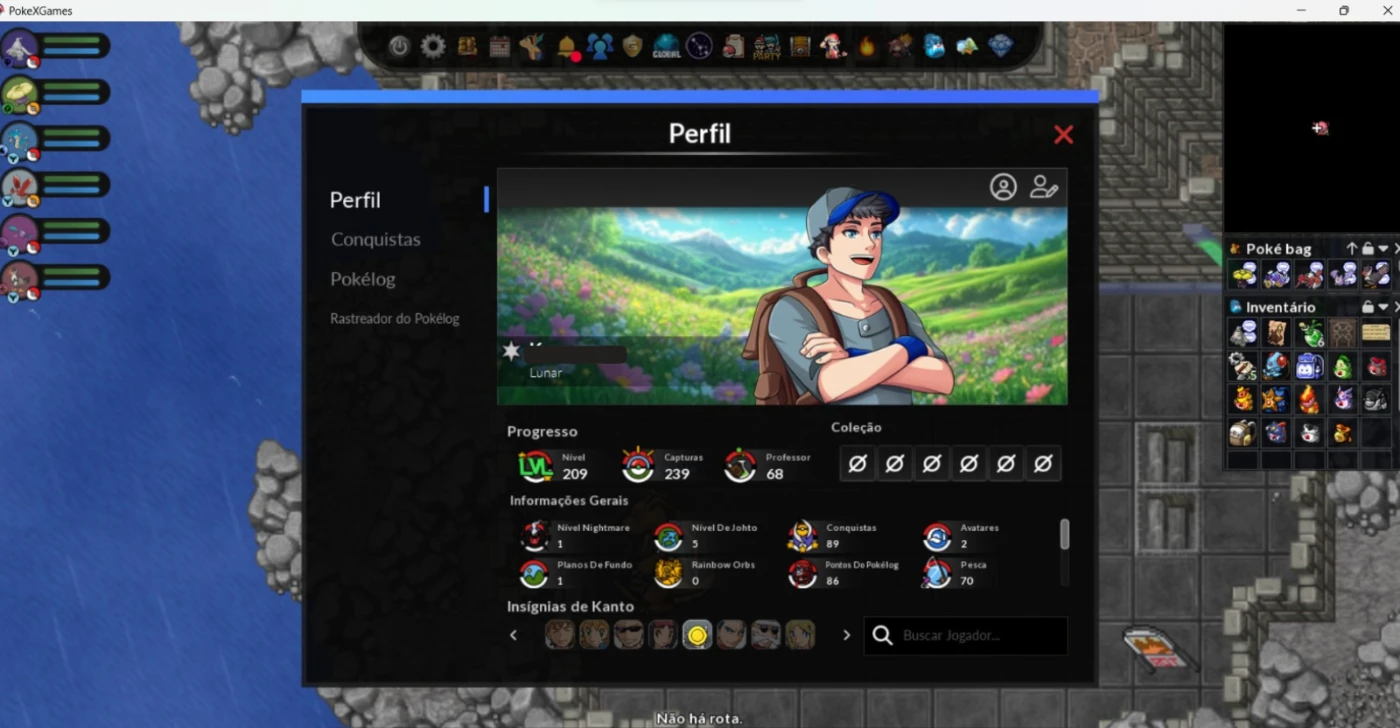Viewport: 1400px width, 728px height.
Task: Click the edit profile icon on banner
Action: coord(1044,187)
